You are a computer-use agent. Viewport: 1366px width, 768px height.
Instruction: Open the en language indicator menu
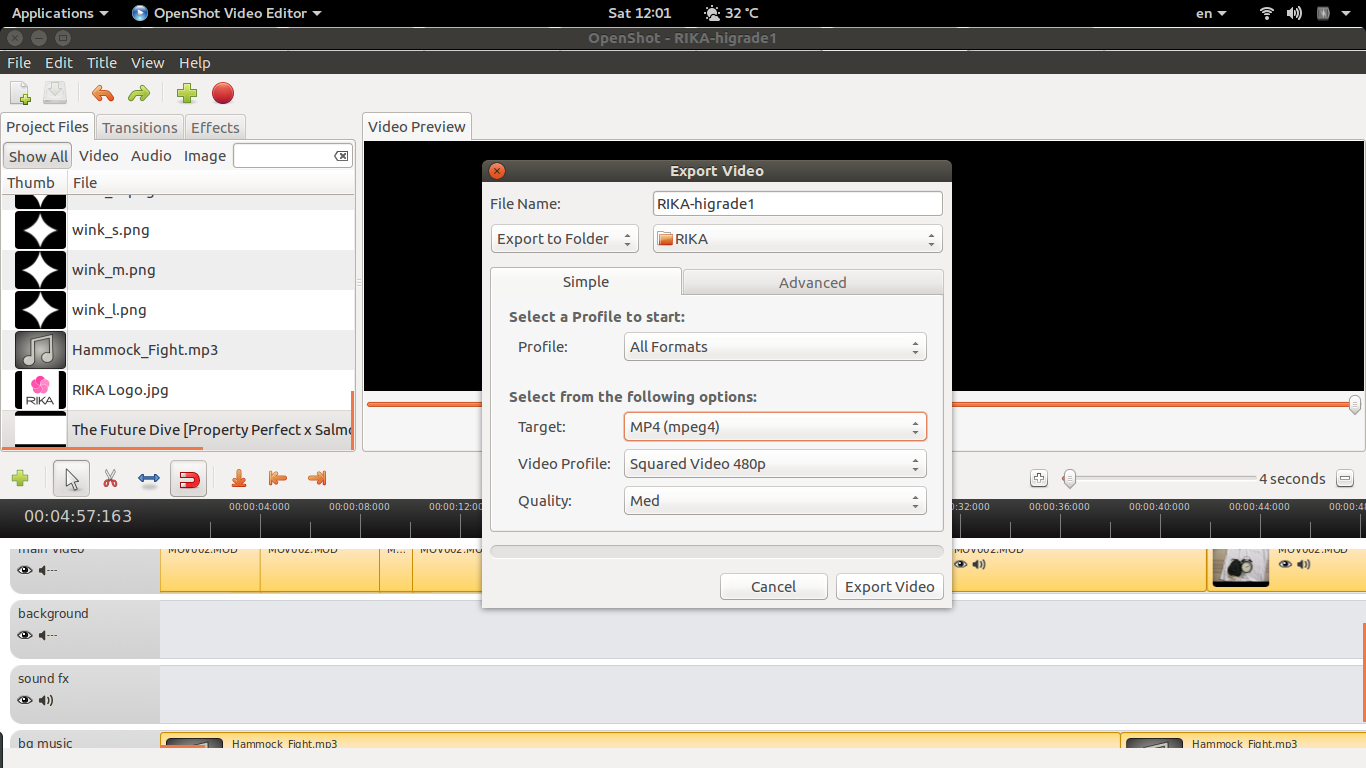[x=1211, y=13]
